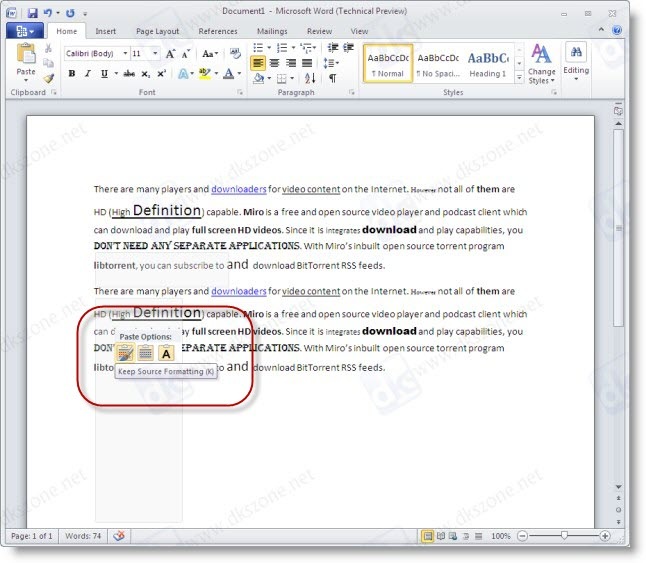
Task: Toggle Strikethrough formatting
Action: 129,74
